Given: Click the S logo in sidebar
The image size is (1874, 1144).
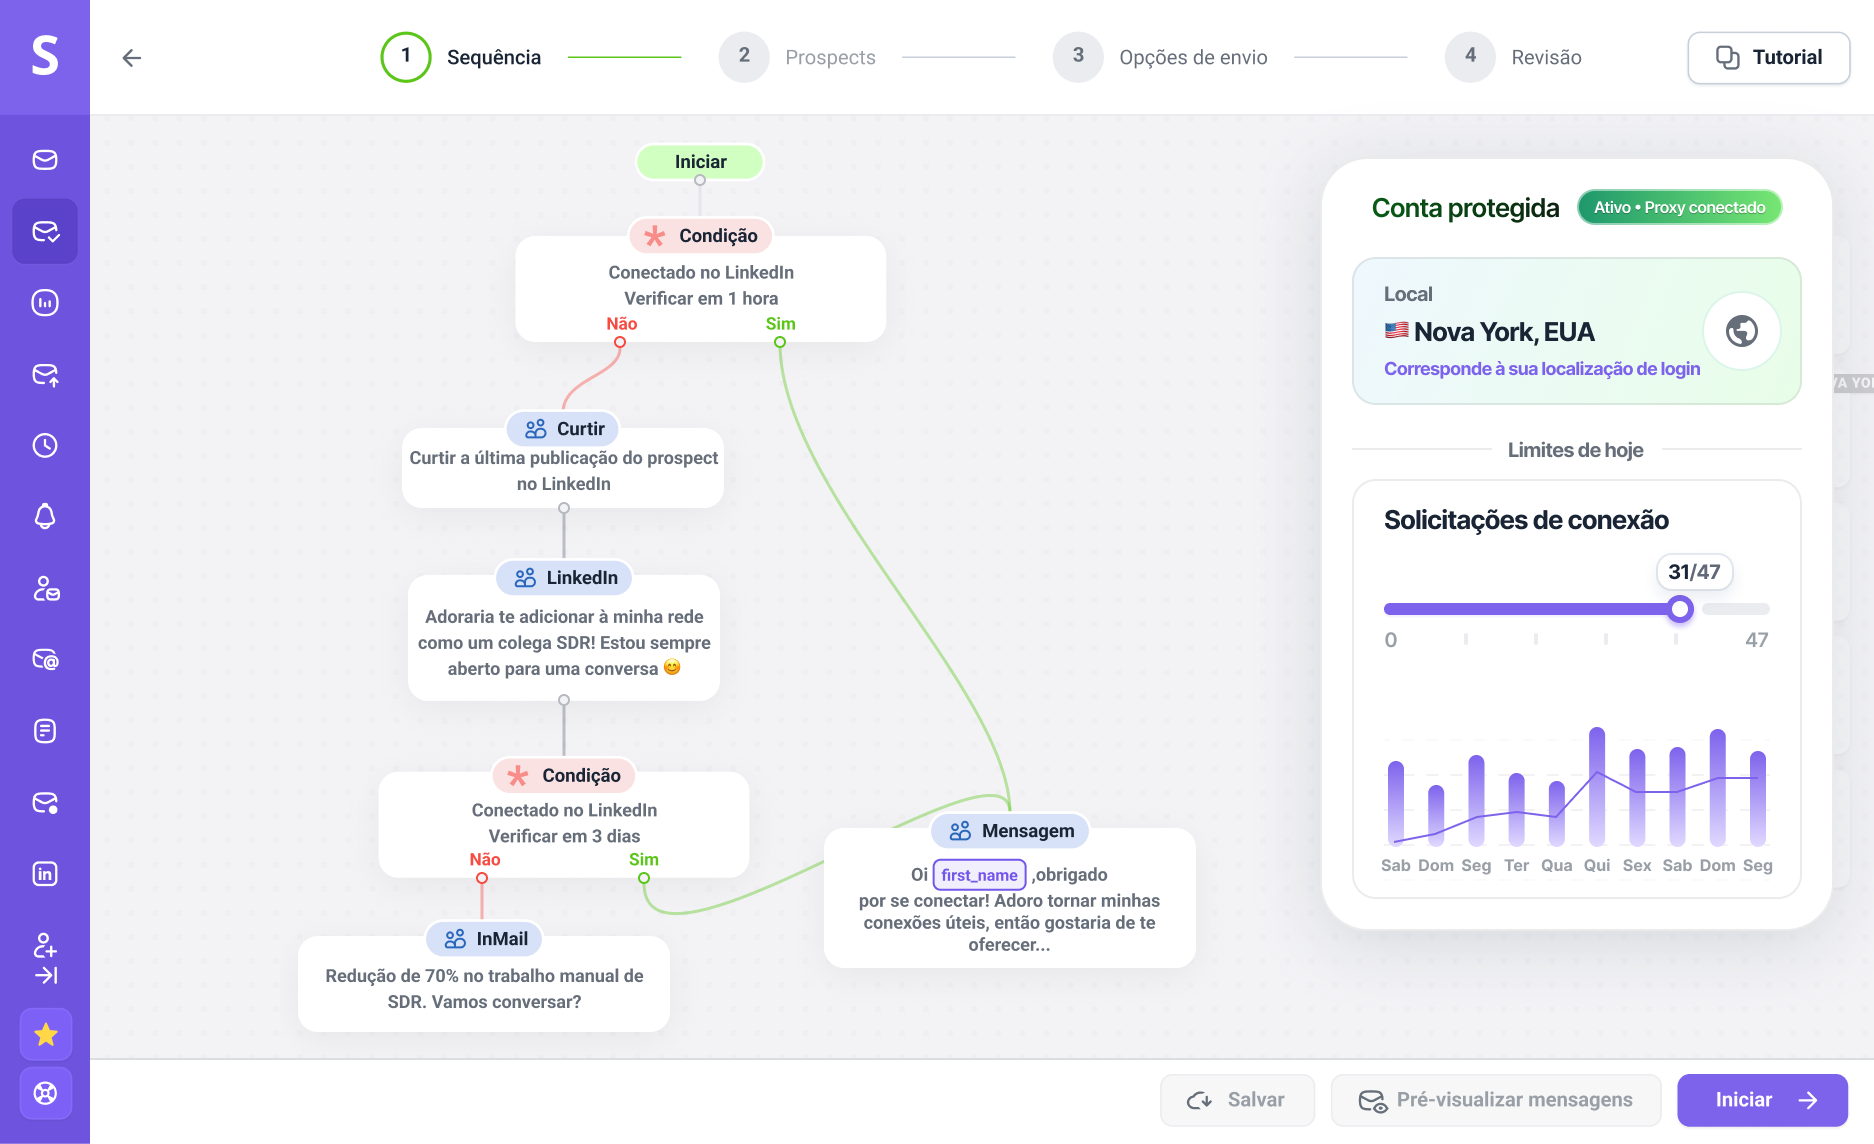Looking at the screenshot, I should (45, 56).
